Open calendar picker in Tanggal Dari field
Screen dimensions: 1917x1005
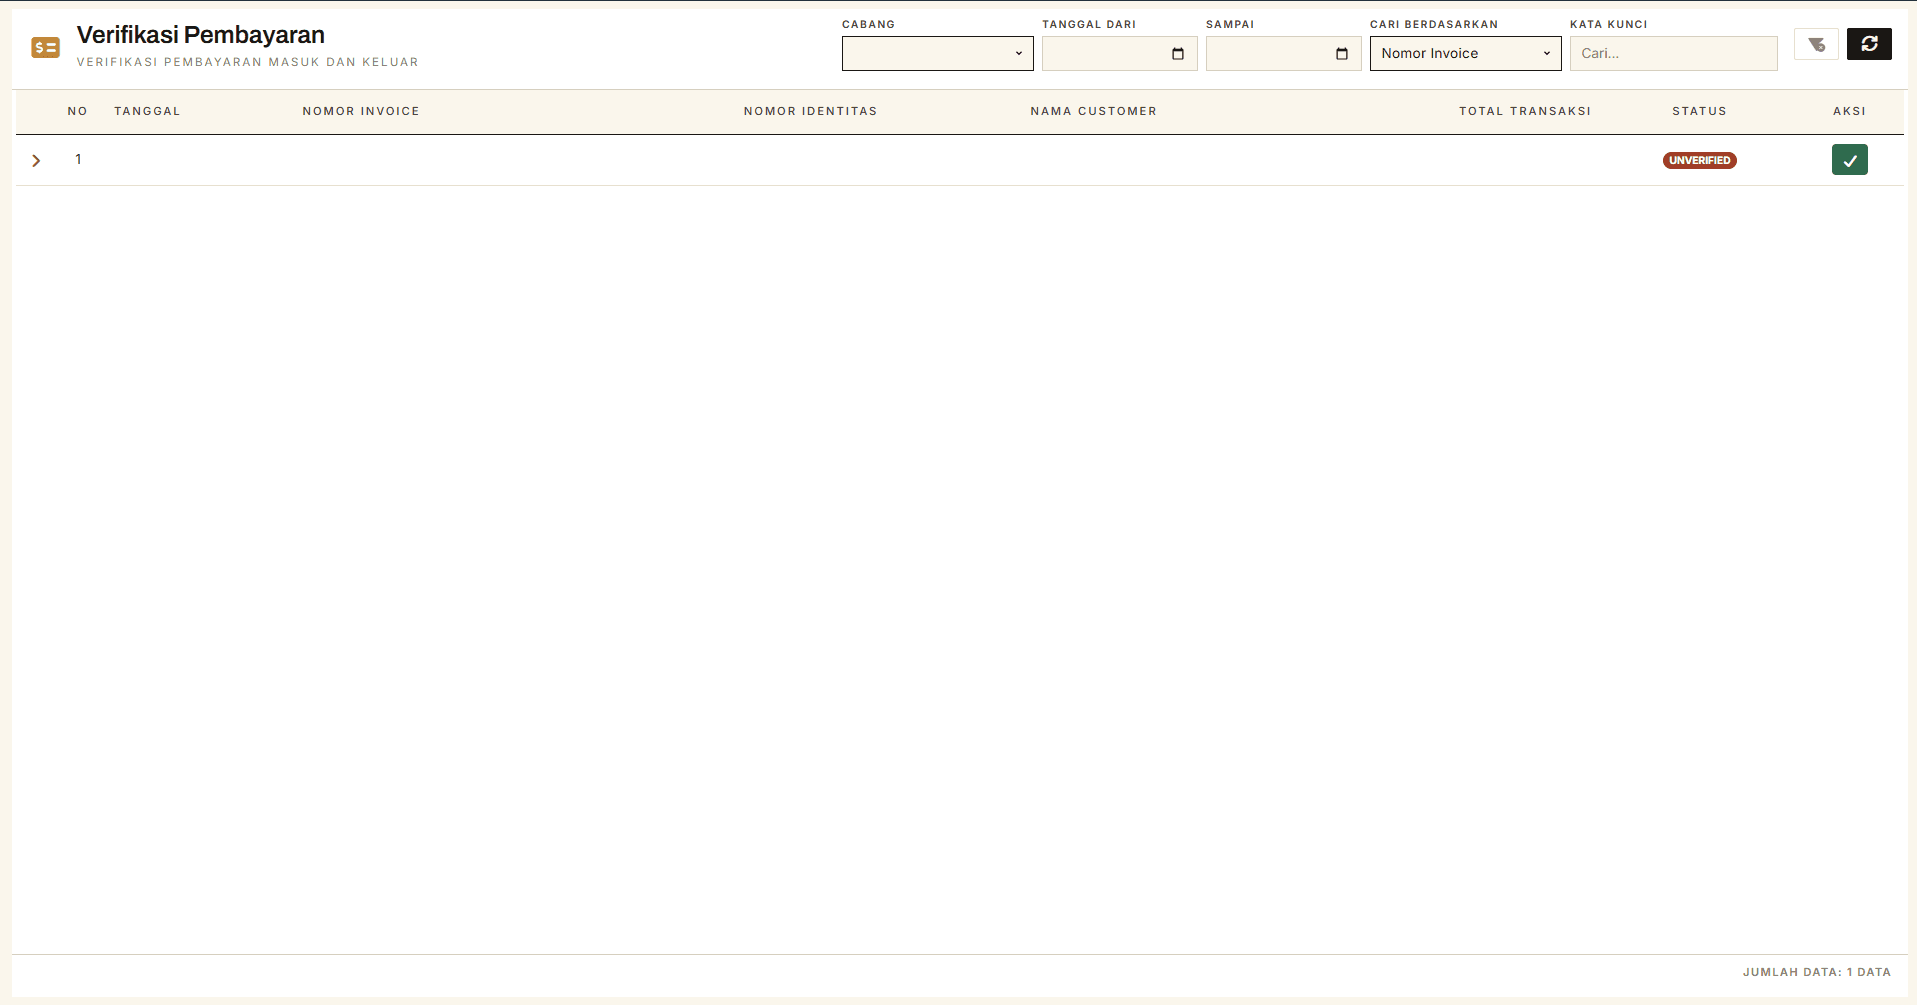[x=1178, y=54]
